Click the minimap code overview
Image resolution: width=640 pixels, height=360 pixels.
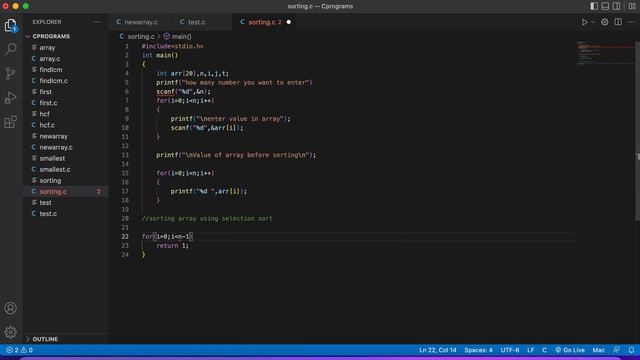tap(605, 53)
